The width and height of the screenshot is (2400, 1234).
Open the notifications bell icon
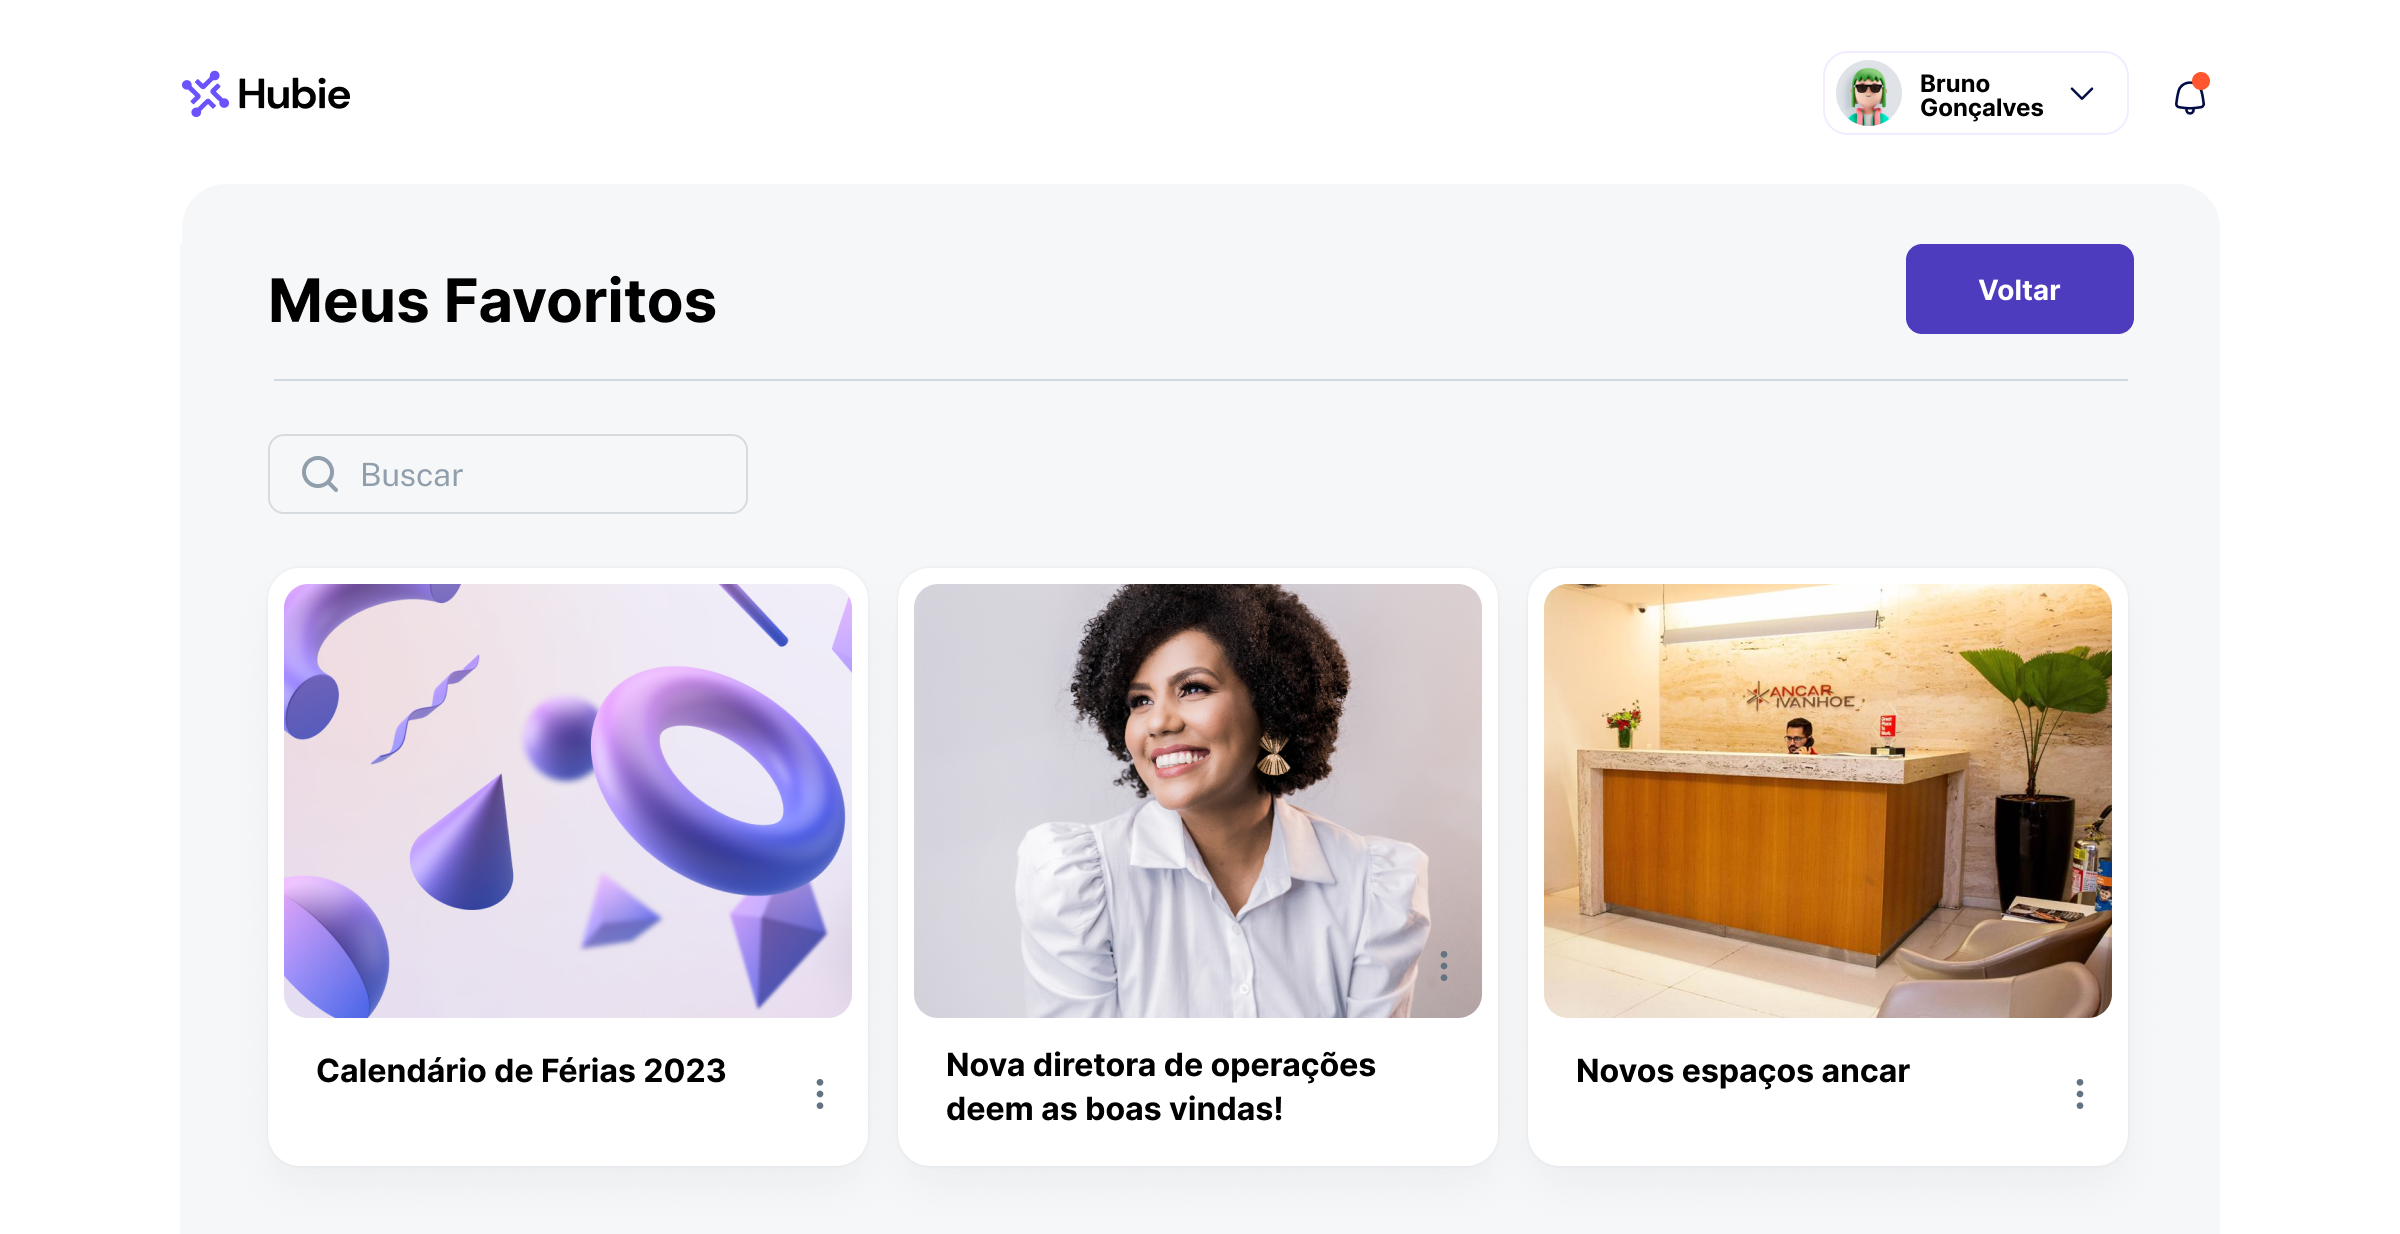pos(2190,96)
